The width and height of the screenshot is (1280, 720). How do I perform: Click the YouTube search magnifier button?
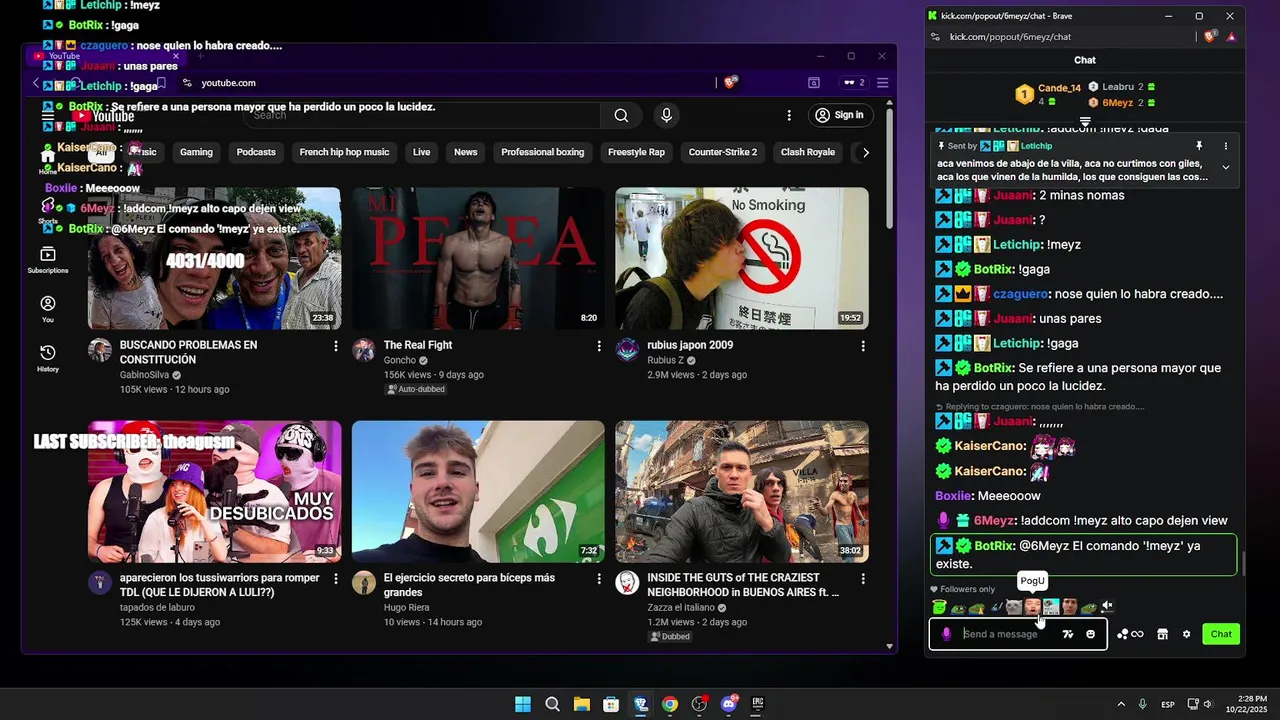point(621,115)
